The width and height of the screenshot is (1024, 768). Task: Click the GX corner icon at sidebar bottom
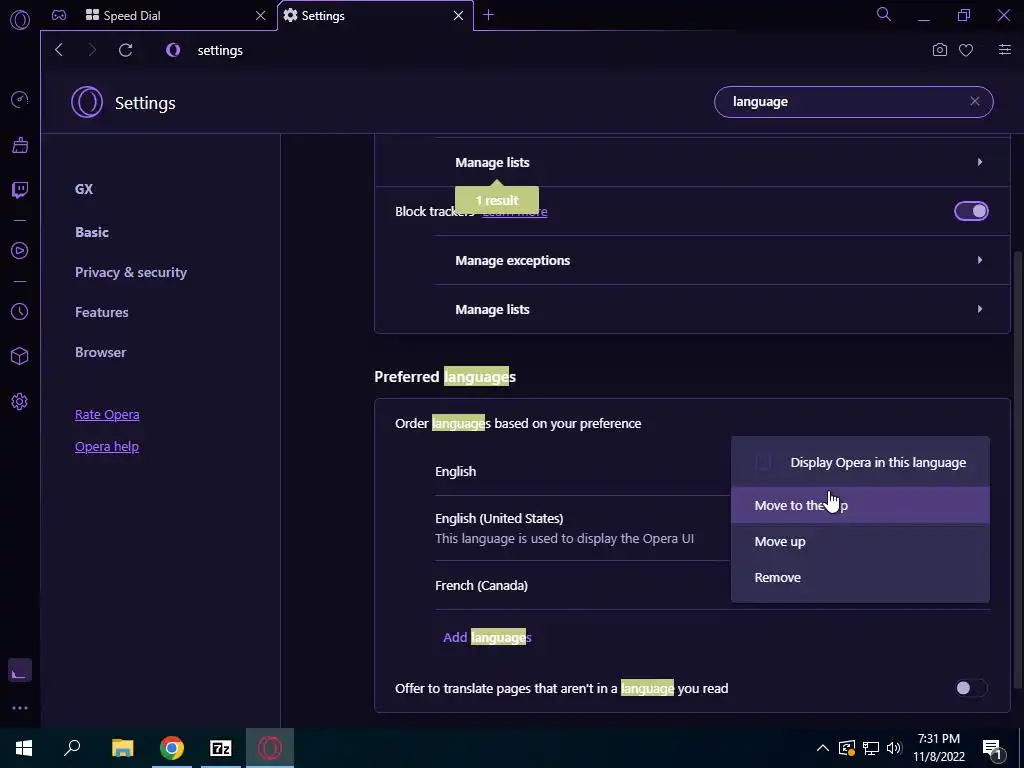pyautogui.click(x=20, y=671)
